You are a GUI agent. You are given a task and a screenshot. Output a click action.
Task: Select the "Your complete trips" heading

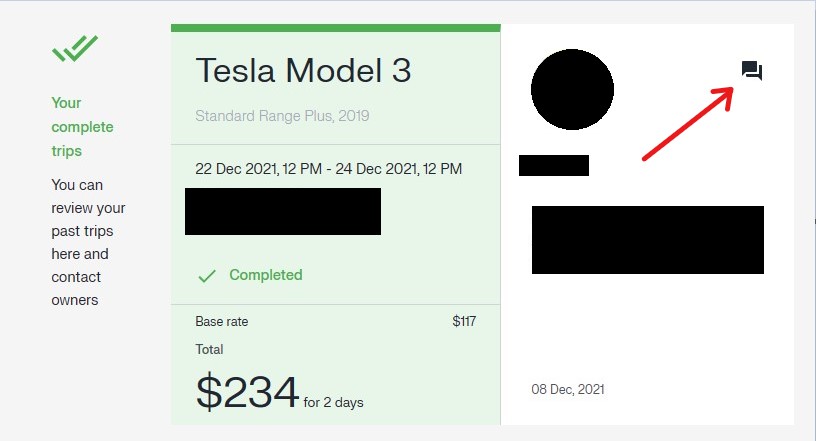(x=82, y=127)
